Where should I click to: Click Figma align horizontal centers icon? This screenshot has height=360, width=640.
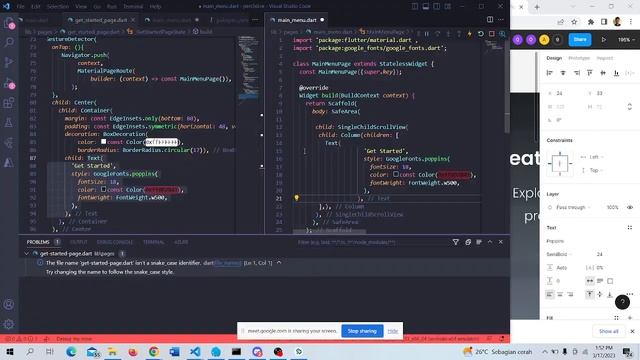tap(563, 73)
